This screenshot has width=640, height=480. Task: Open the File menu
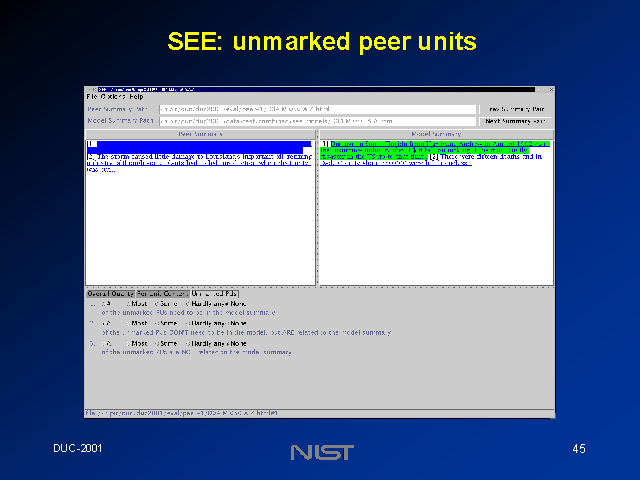[x=92, y=96]
